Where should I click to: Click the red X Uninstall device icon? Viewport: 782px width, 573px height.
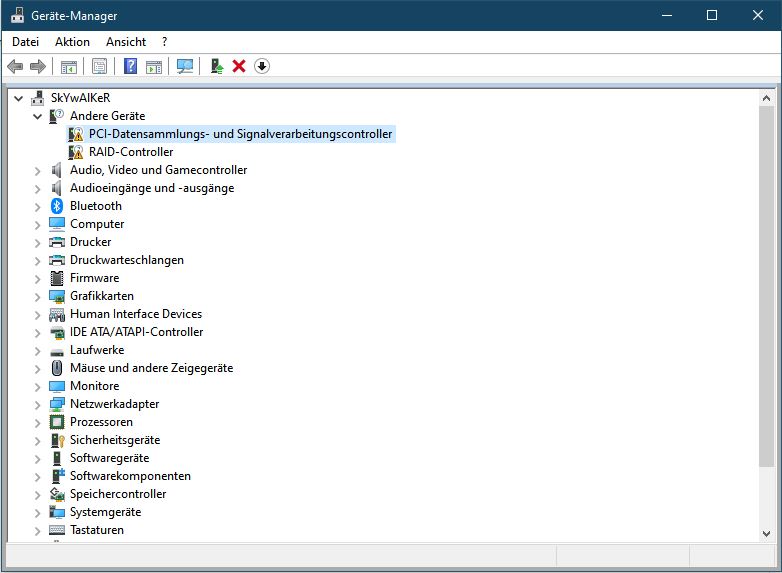pyautogui.click(x=239, y=66)
